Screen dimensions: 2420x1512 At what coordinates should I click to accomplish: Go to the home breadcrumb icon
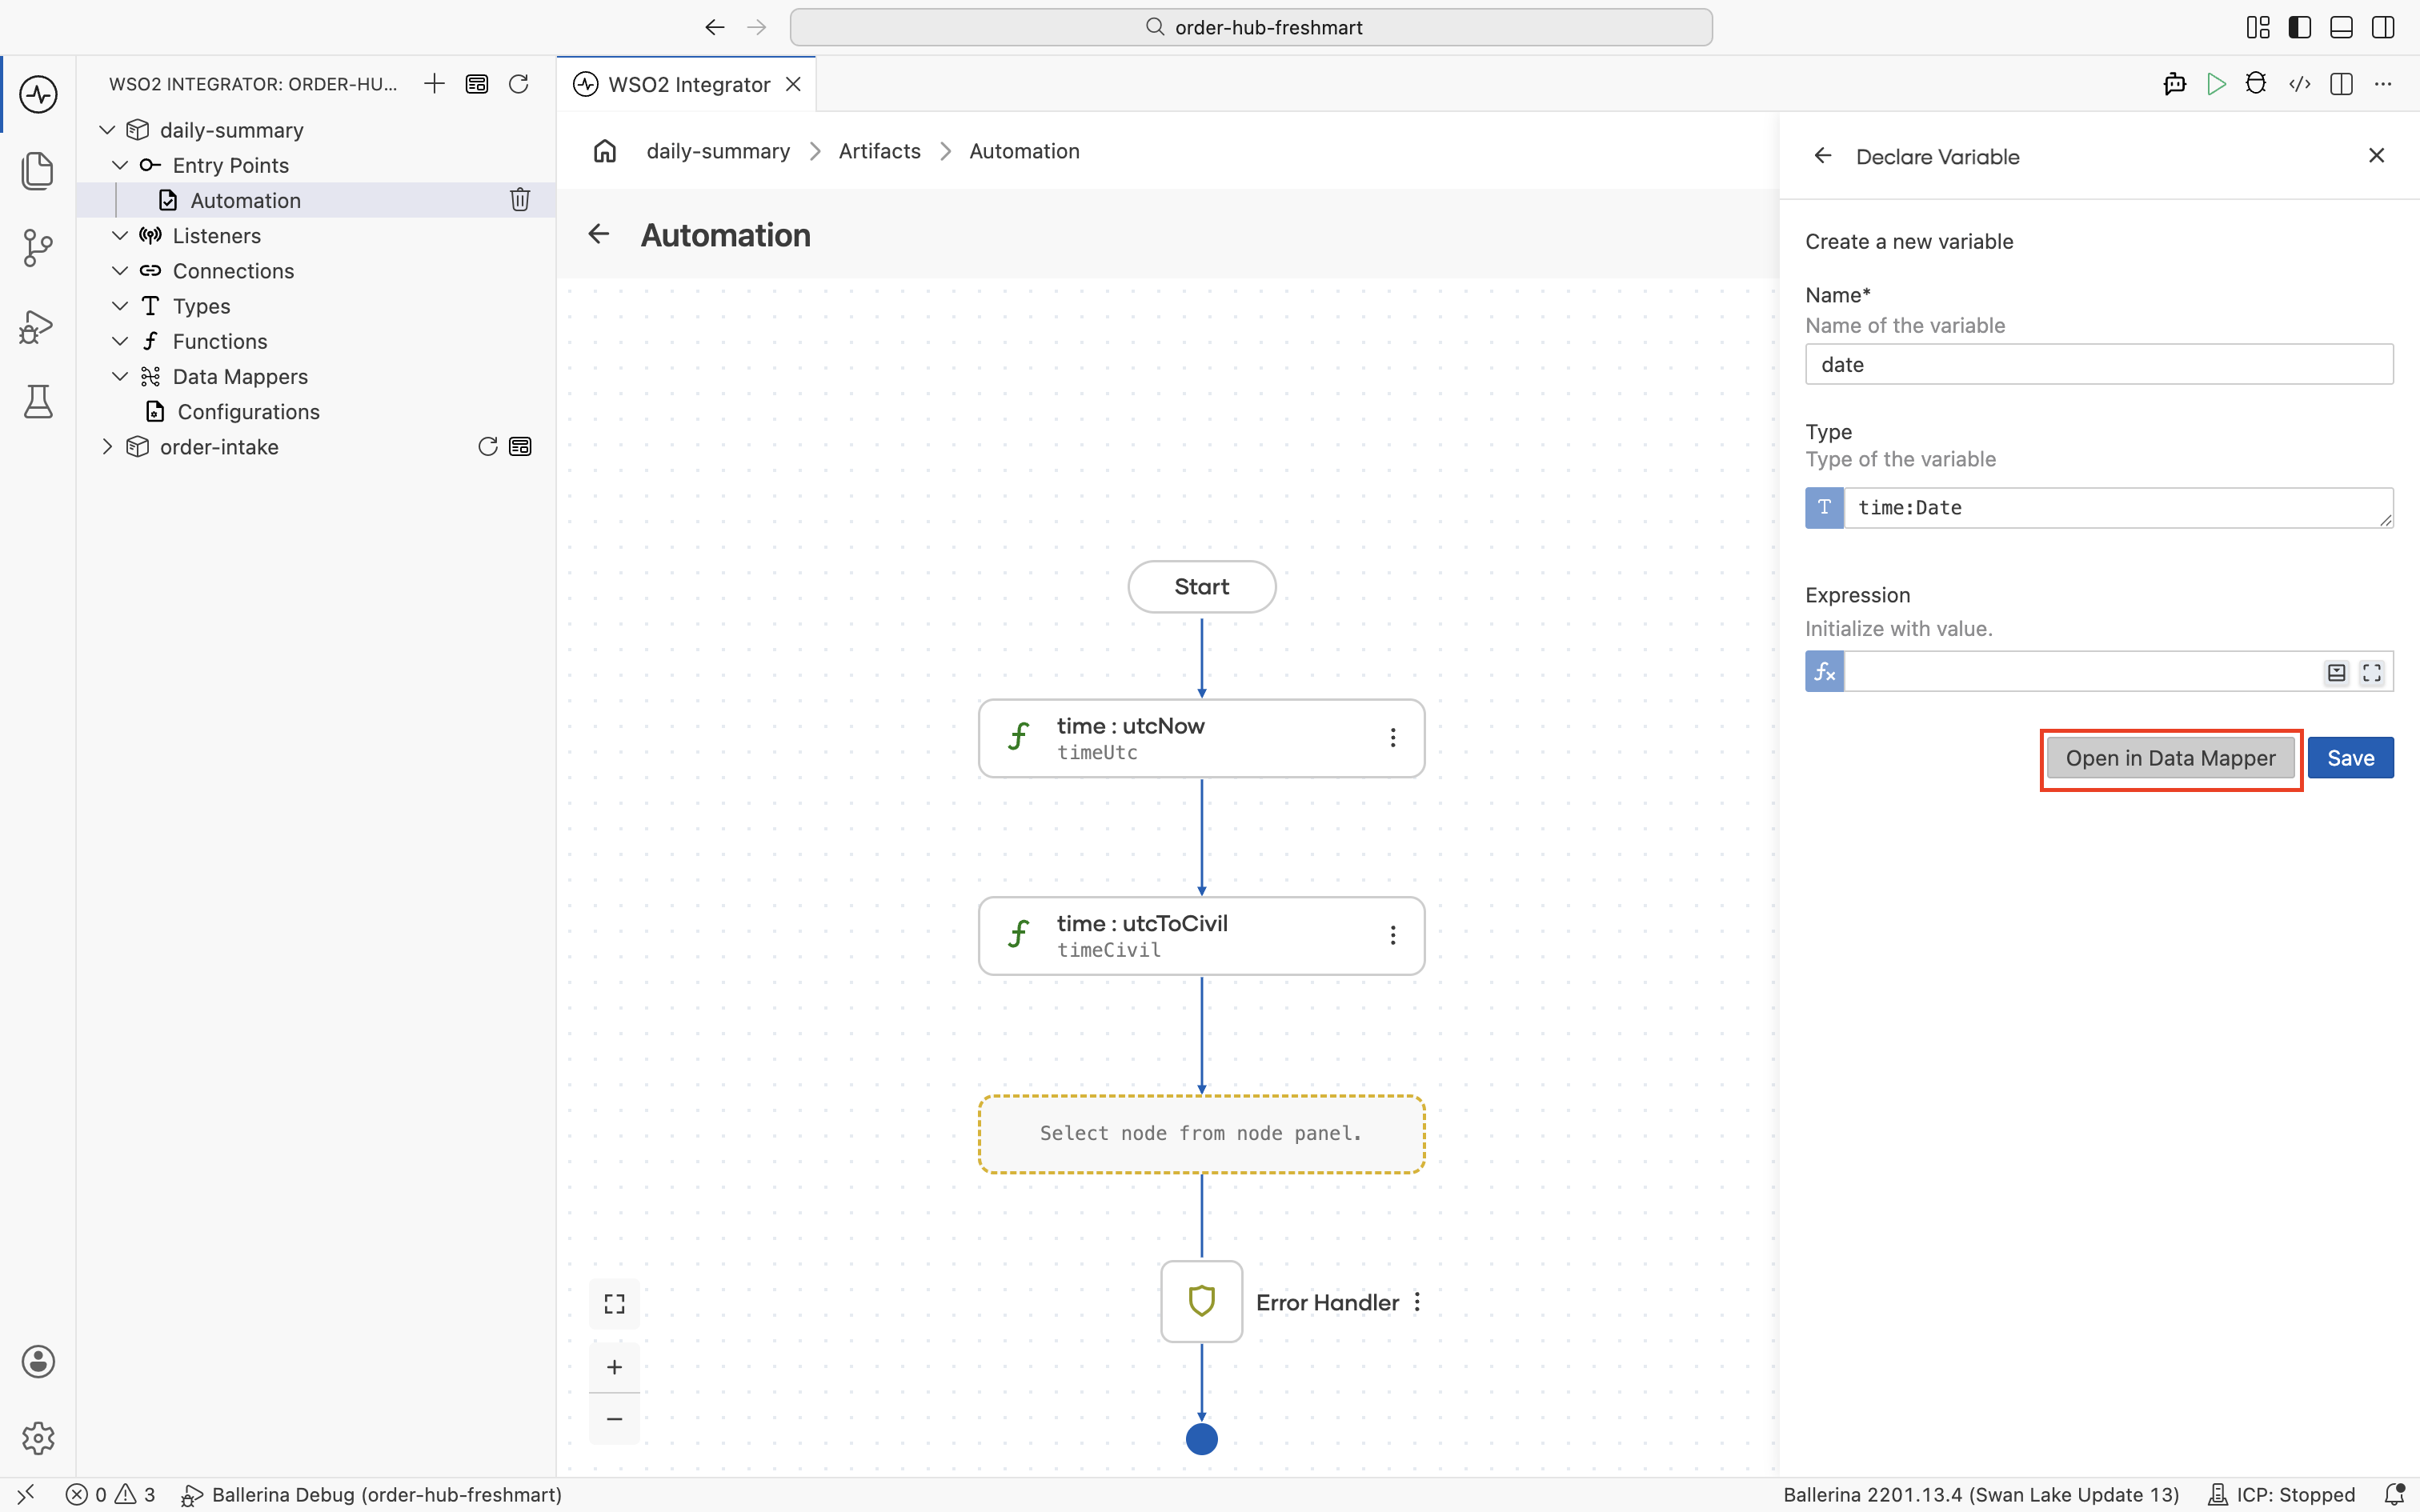coord(605,151)
